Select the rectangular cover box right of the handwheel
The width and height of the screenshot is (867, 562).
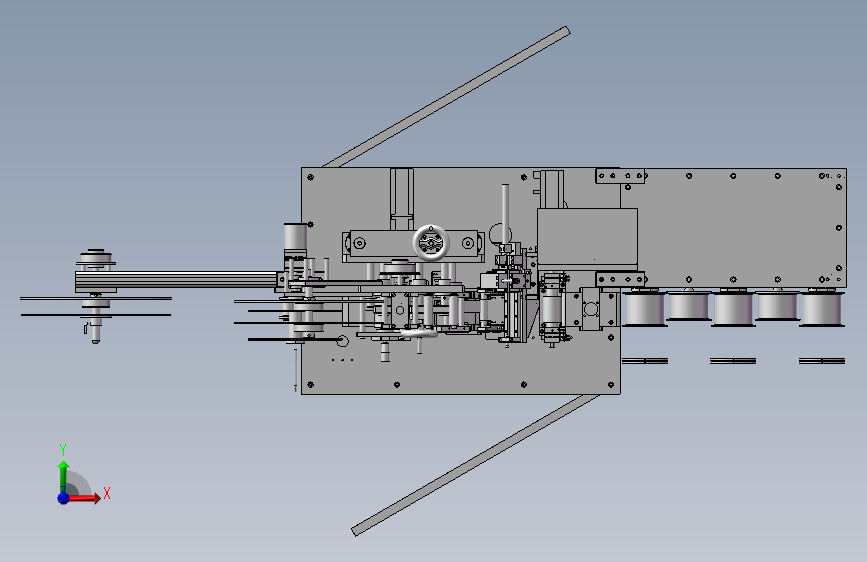pos(587,238)
